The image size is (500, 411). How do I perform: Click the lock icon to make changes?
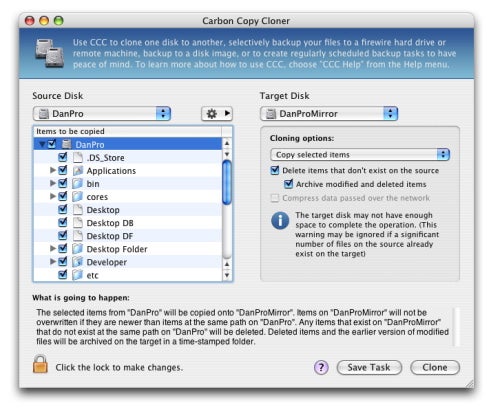pyautogui.click(x=40, y=364)
